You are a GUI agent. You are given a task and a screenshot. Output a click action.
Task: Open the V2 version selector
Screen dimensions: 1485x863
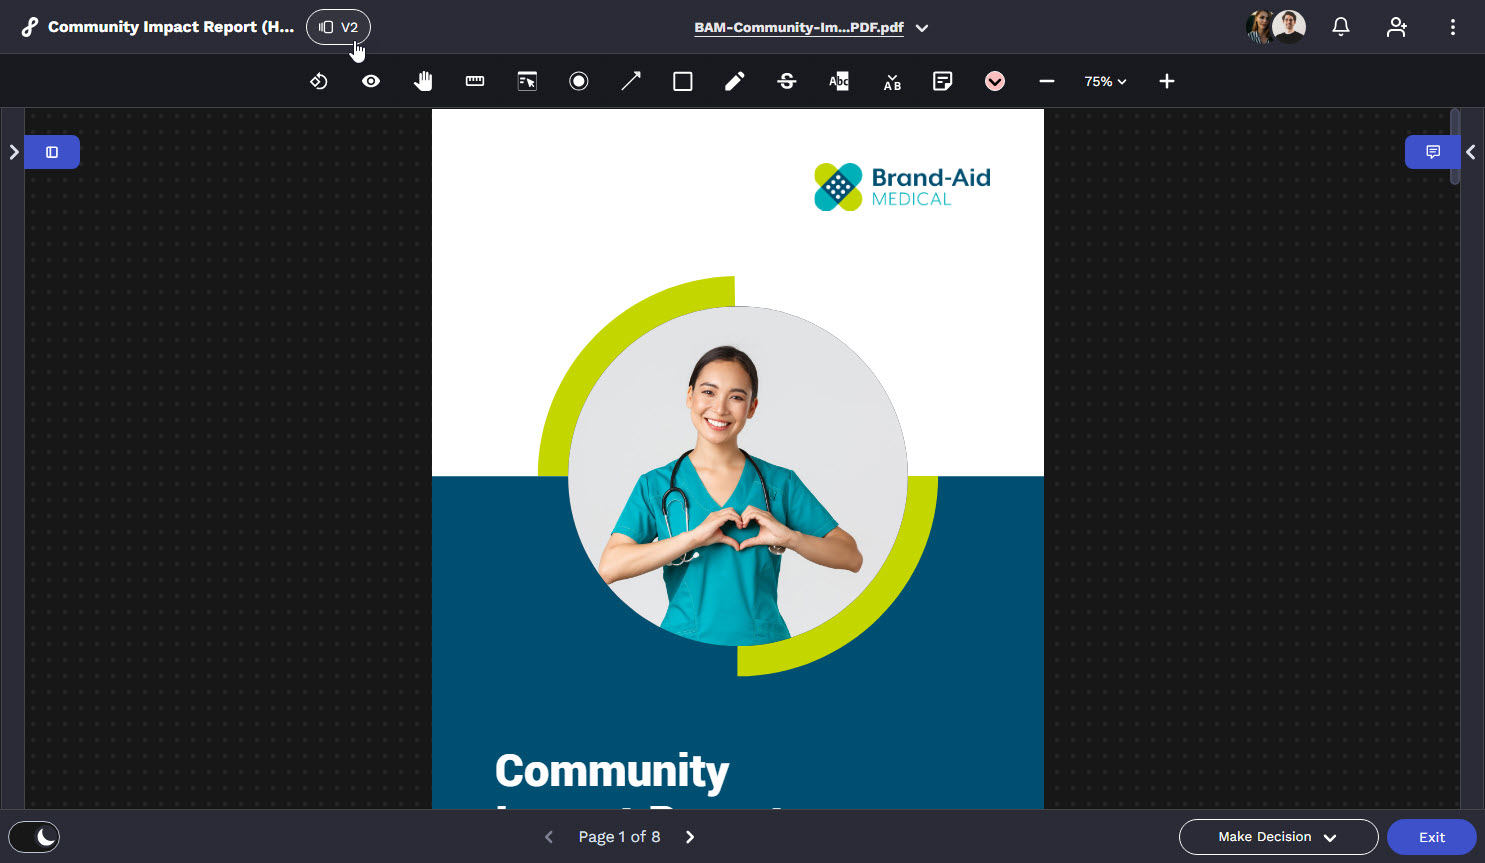click(338, 27)
